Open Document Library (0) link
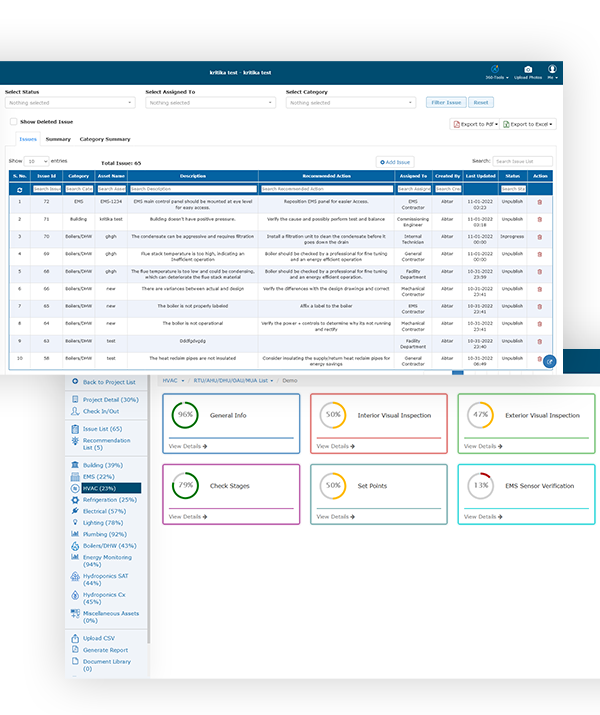Image resolution: width=600 pixels, height=715 pixels. tap(107, 665)
